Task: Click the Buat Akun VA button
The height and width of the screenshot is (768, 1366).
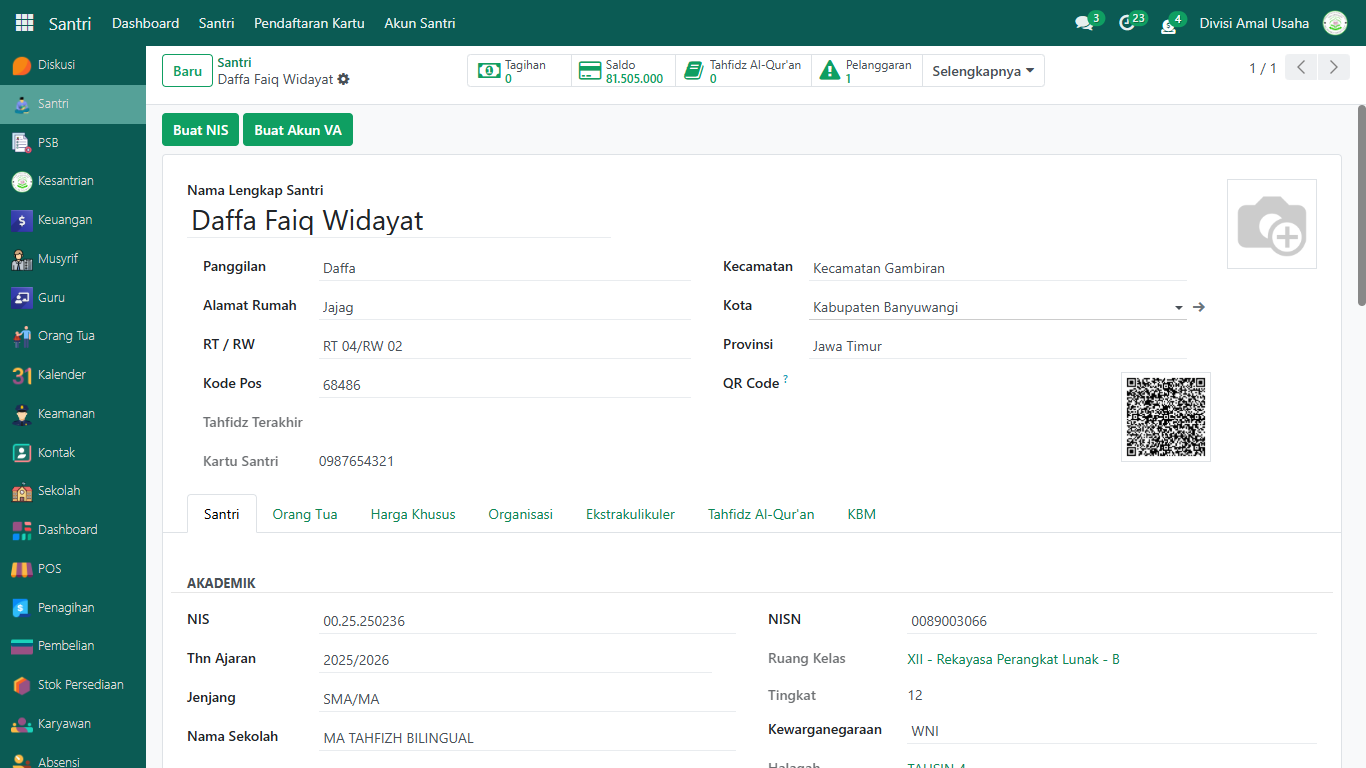Action: 298,130
